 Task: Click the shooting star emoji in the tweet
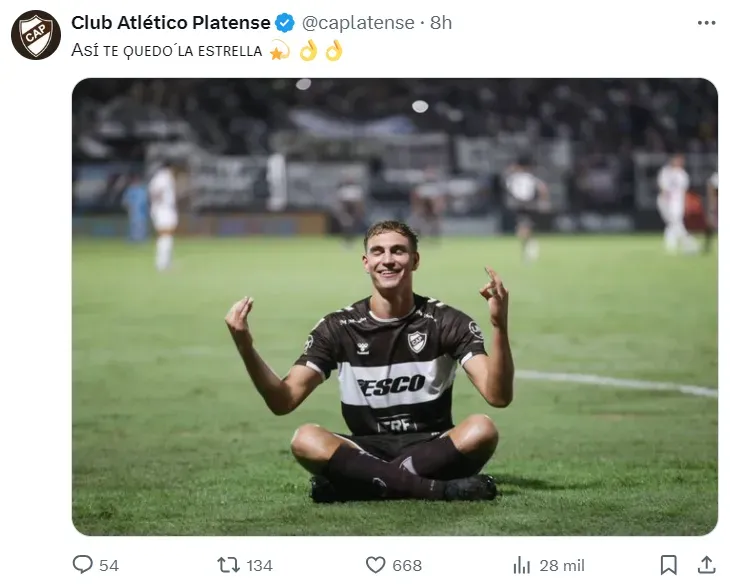(x=279, y=50)
